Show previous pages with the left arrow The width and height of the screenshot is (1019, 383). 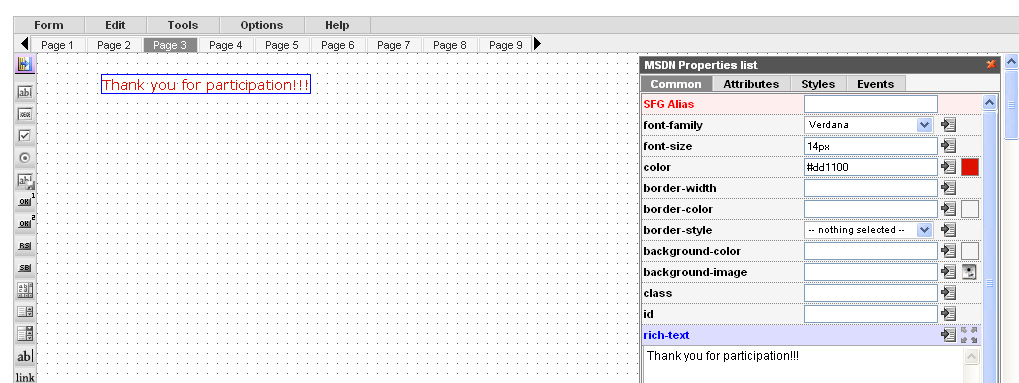tap(25, 44)
